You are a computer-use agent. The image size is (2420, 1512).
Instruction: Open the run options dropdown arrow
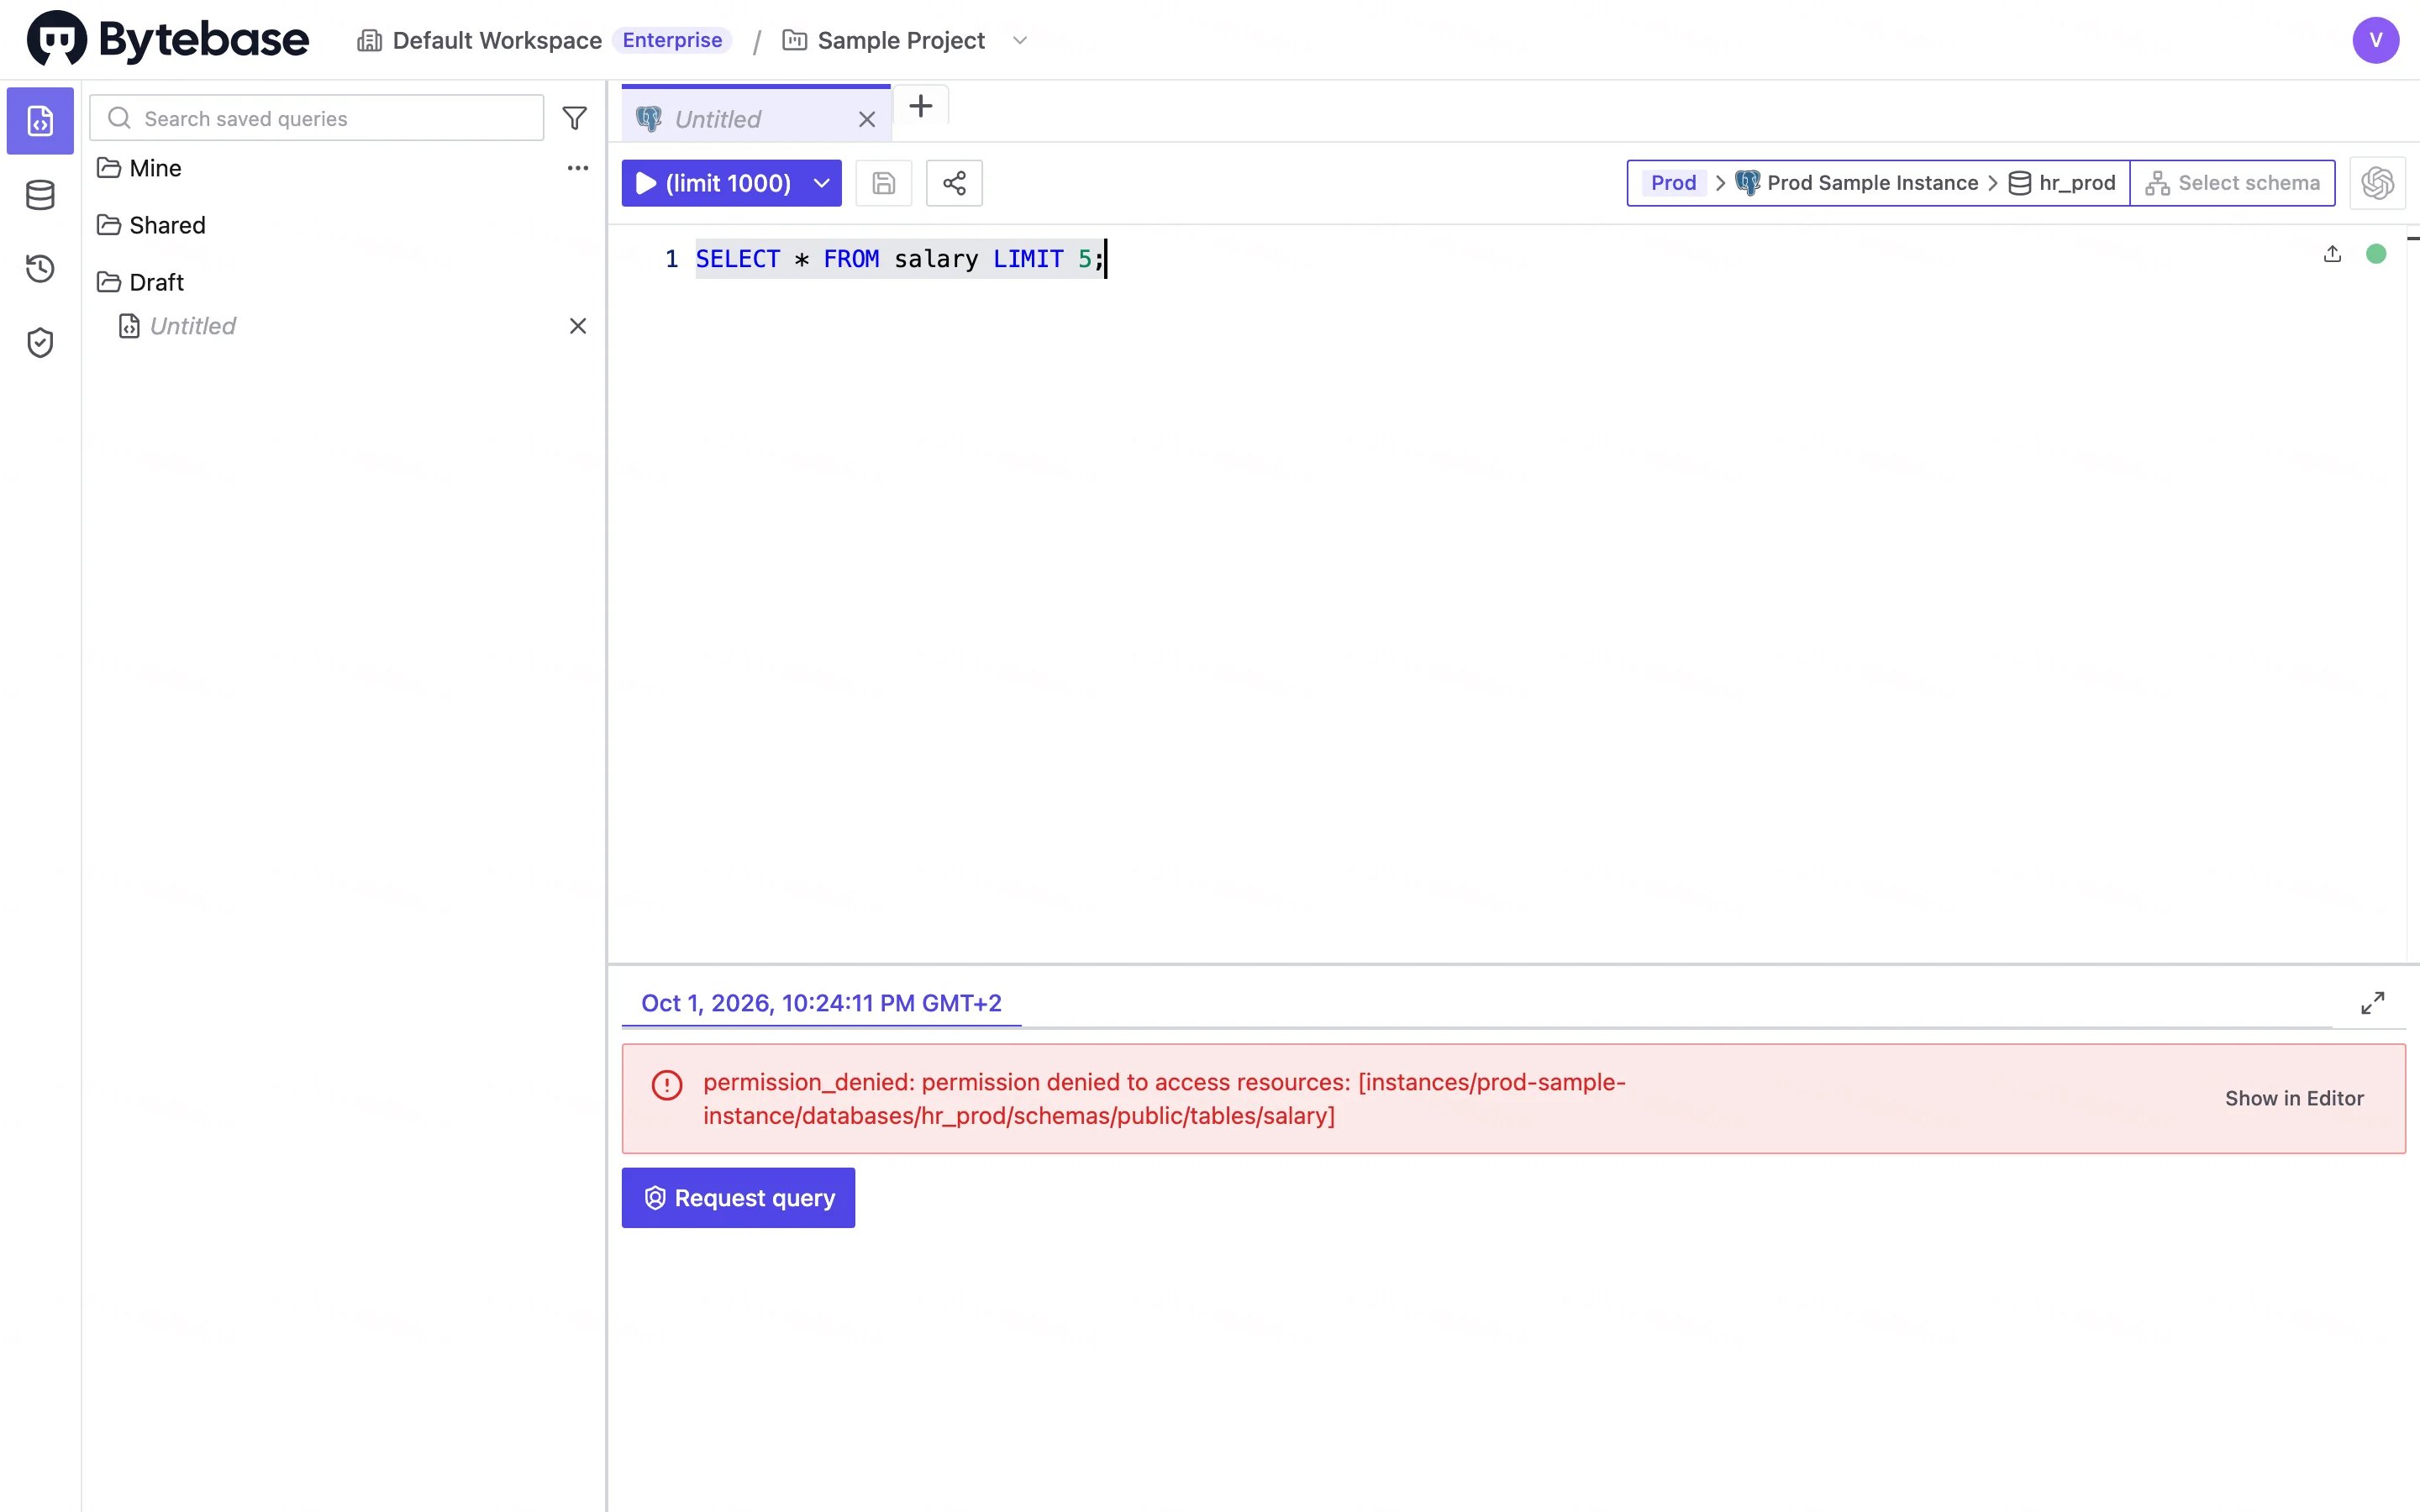pos(822,183)
